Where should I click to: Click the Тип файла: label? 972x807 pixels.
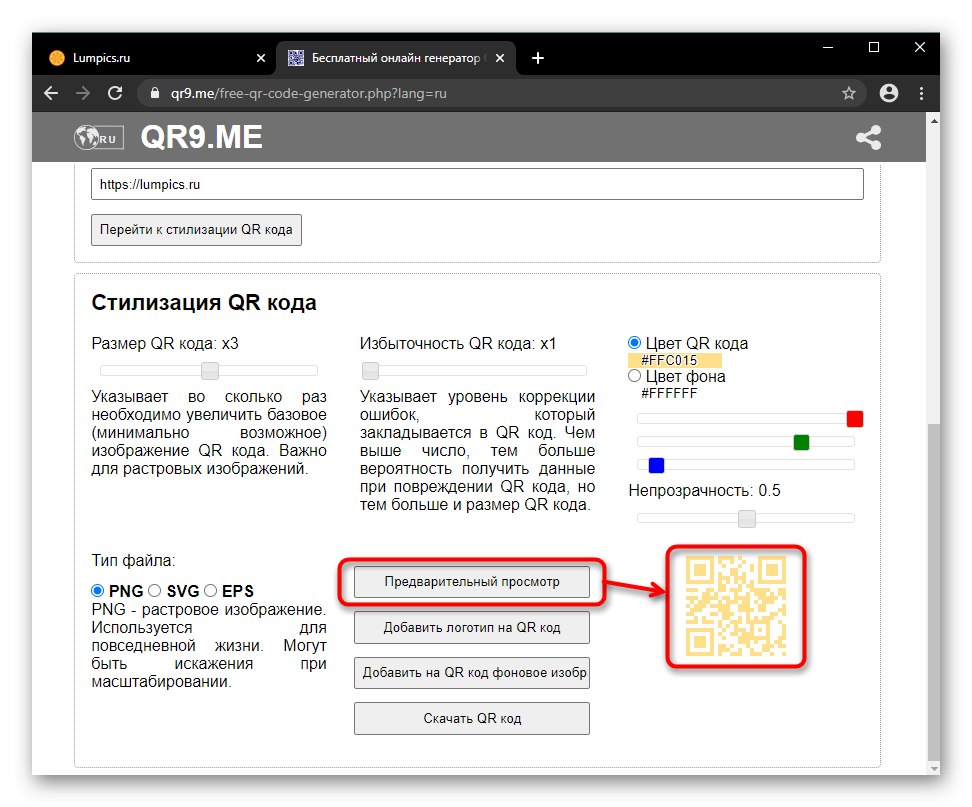coord(133,560)
